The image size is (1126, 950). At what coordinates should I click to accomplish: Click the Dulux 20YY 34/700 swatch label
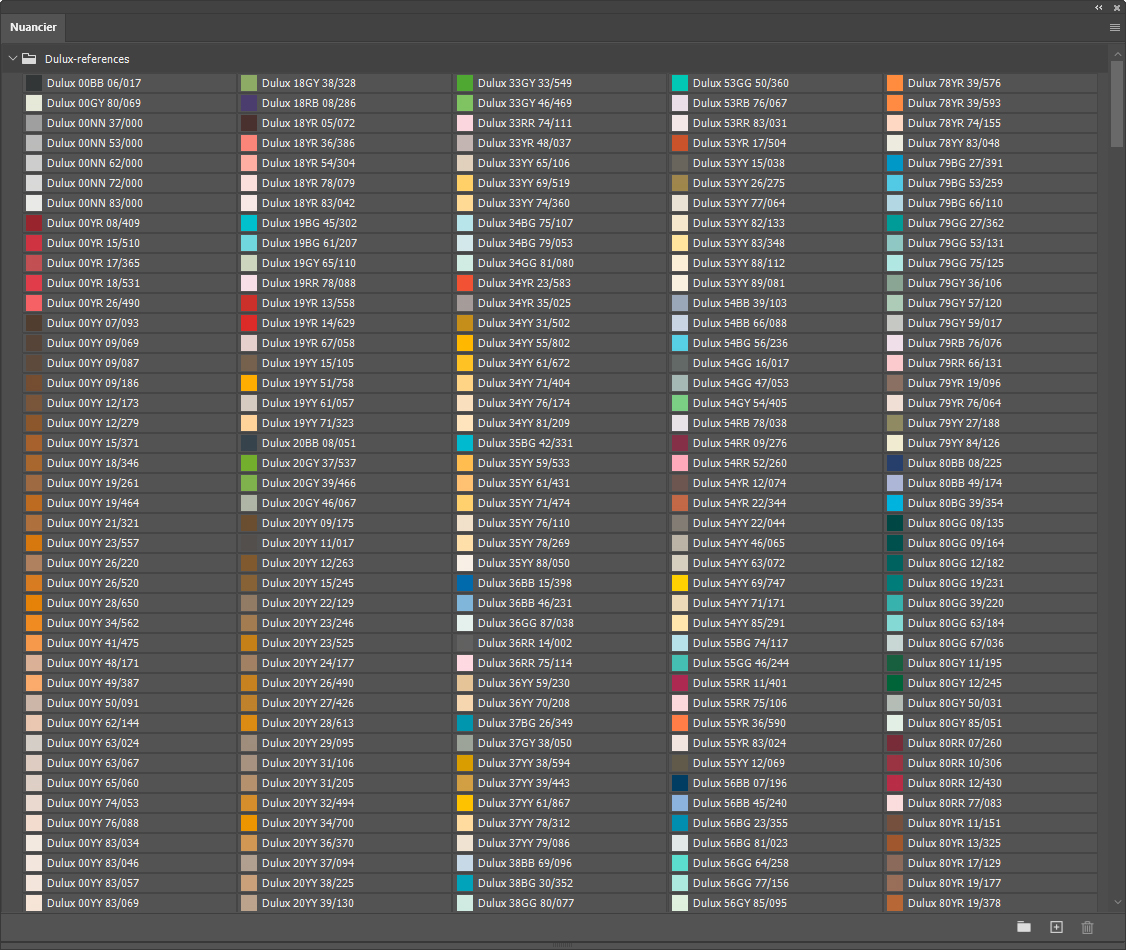(x=308, y=823)
